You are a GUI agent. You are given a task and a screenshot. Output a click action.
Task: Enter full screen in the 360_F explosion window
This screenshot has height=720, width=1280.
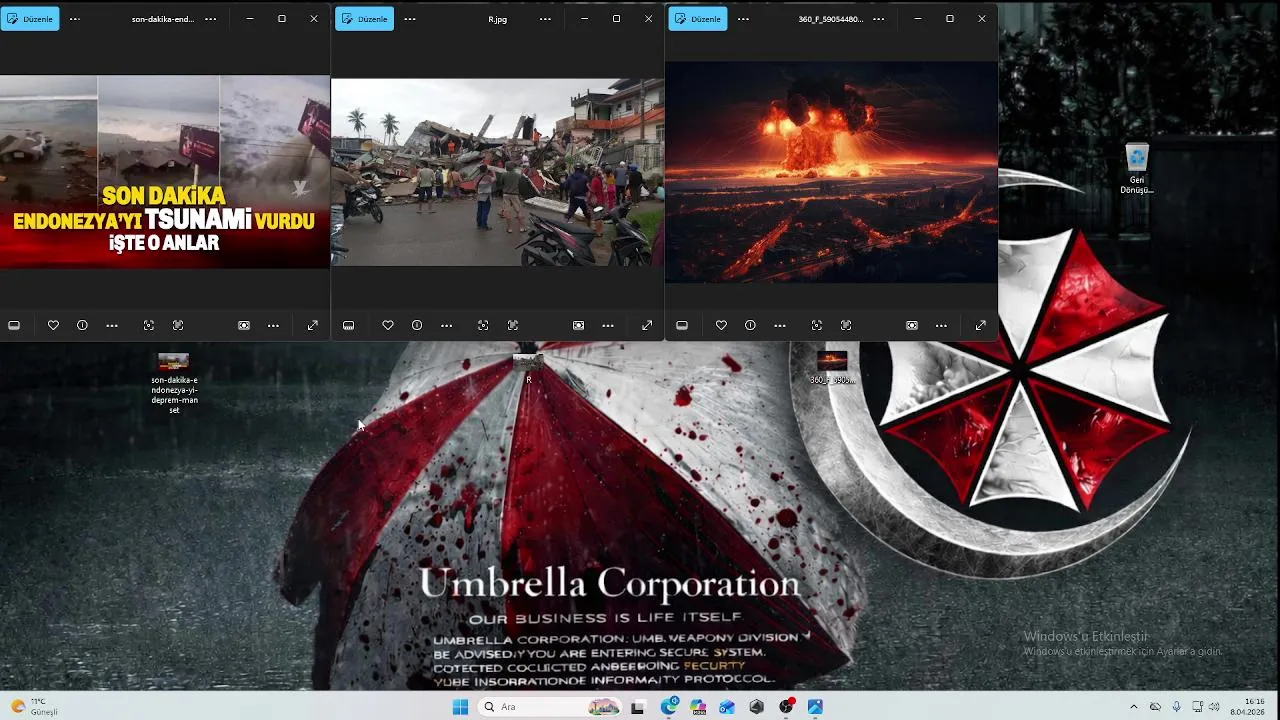click(x=980, y=325)
